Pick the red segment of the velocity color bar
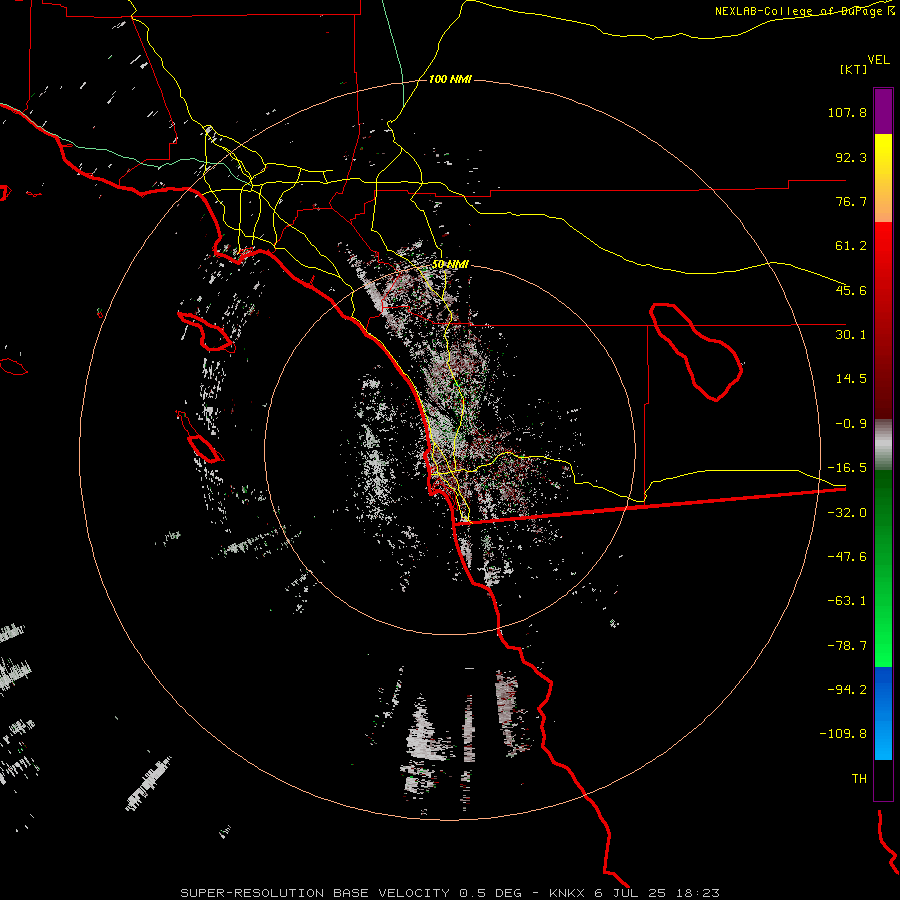Image resolution: width=900 pixels, height=900 pixels. click(x=883, y=320)
